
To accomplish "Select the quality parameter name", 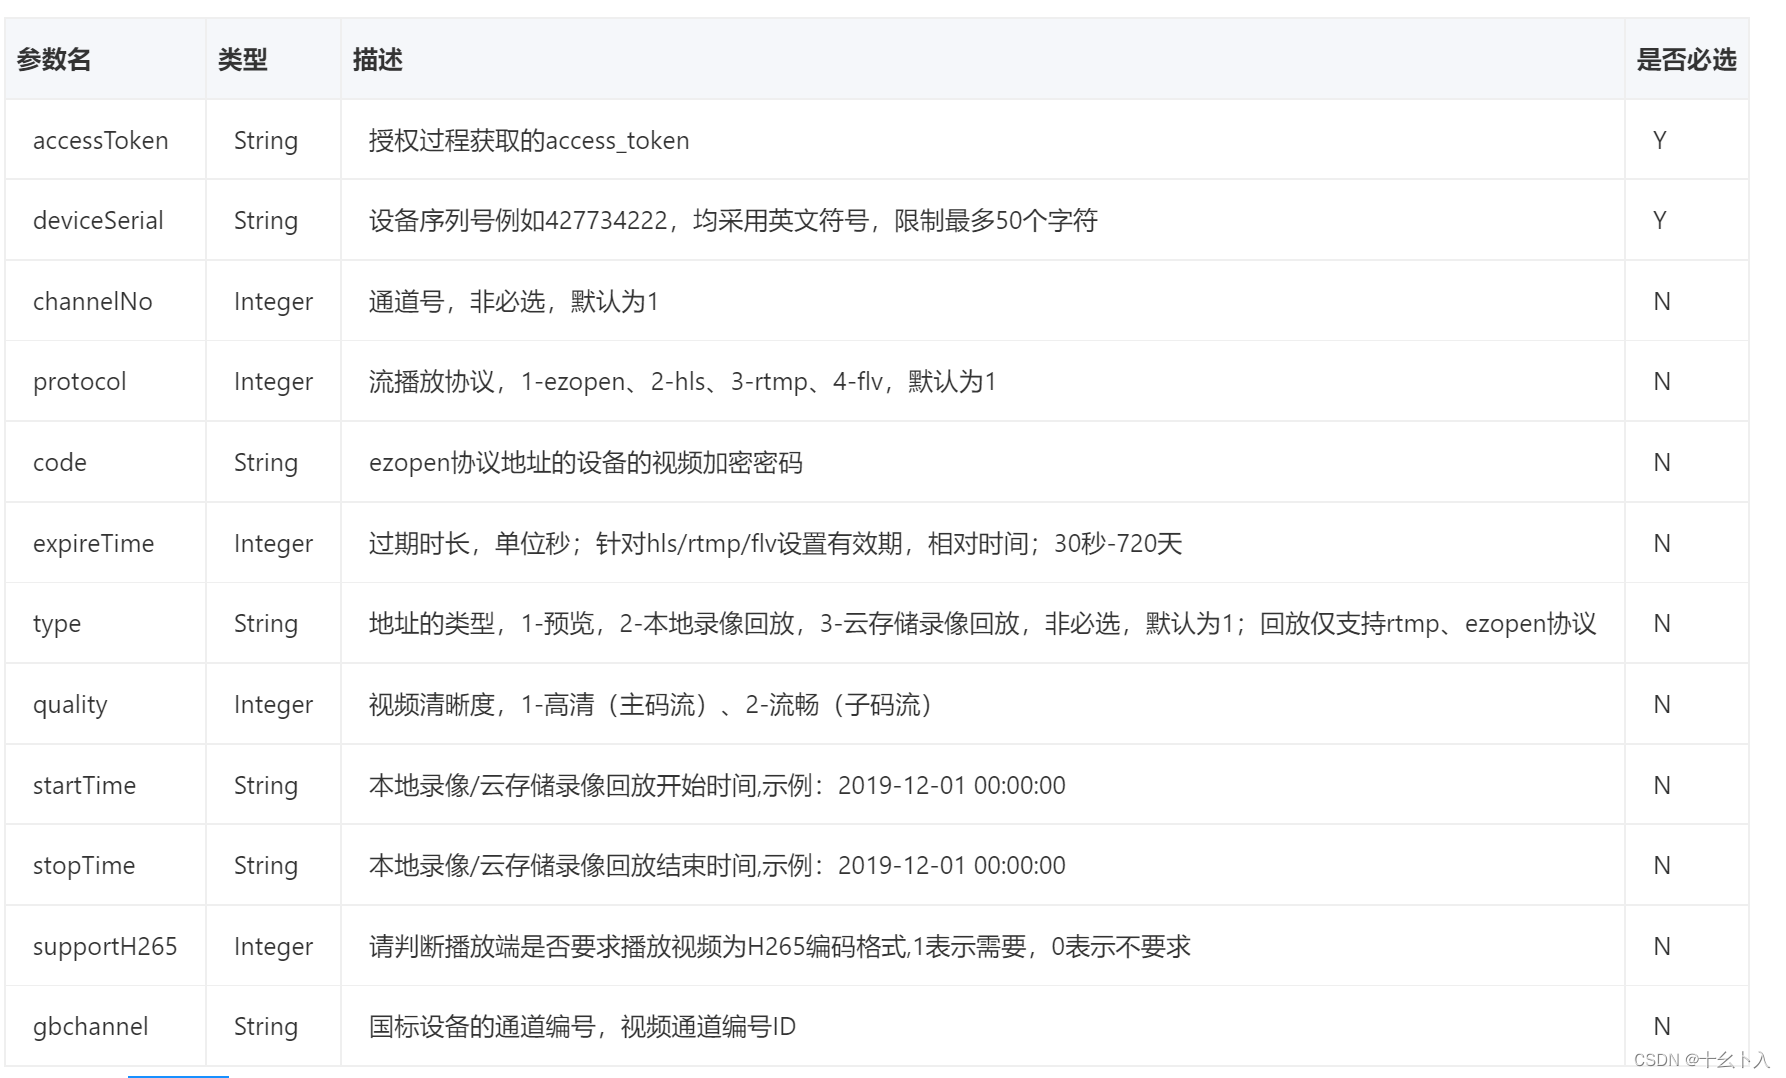I will pos(70,705).
